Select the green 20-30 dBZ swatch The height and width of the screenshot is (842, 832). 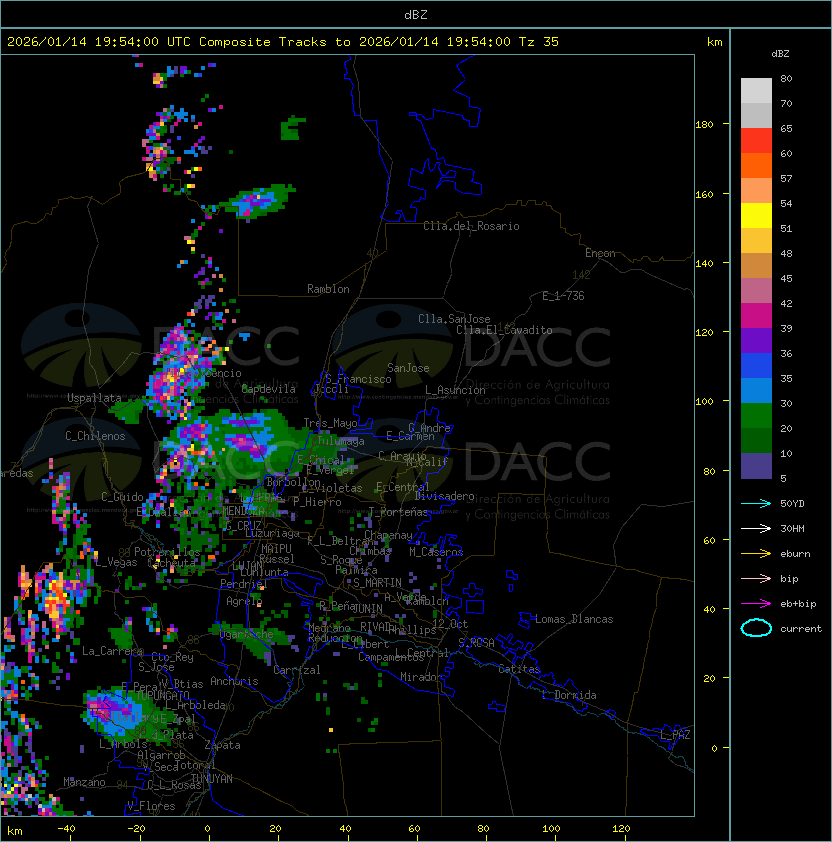tap(756, 416)
